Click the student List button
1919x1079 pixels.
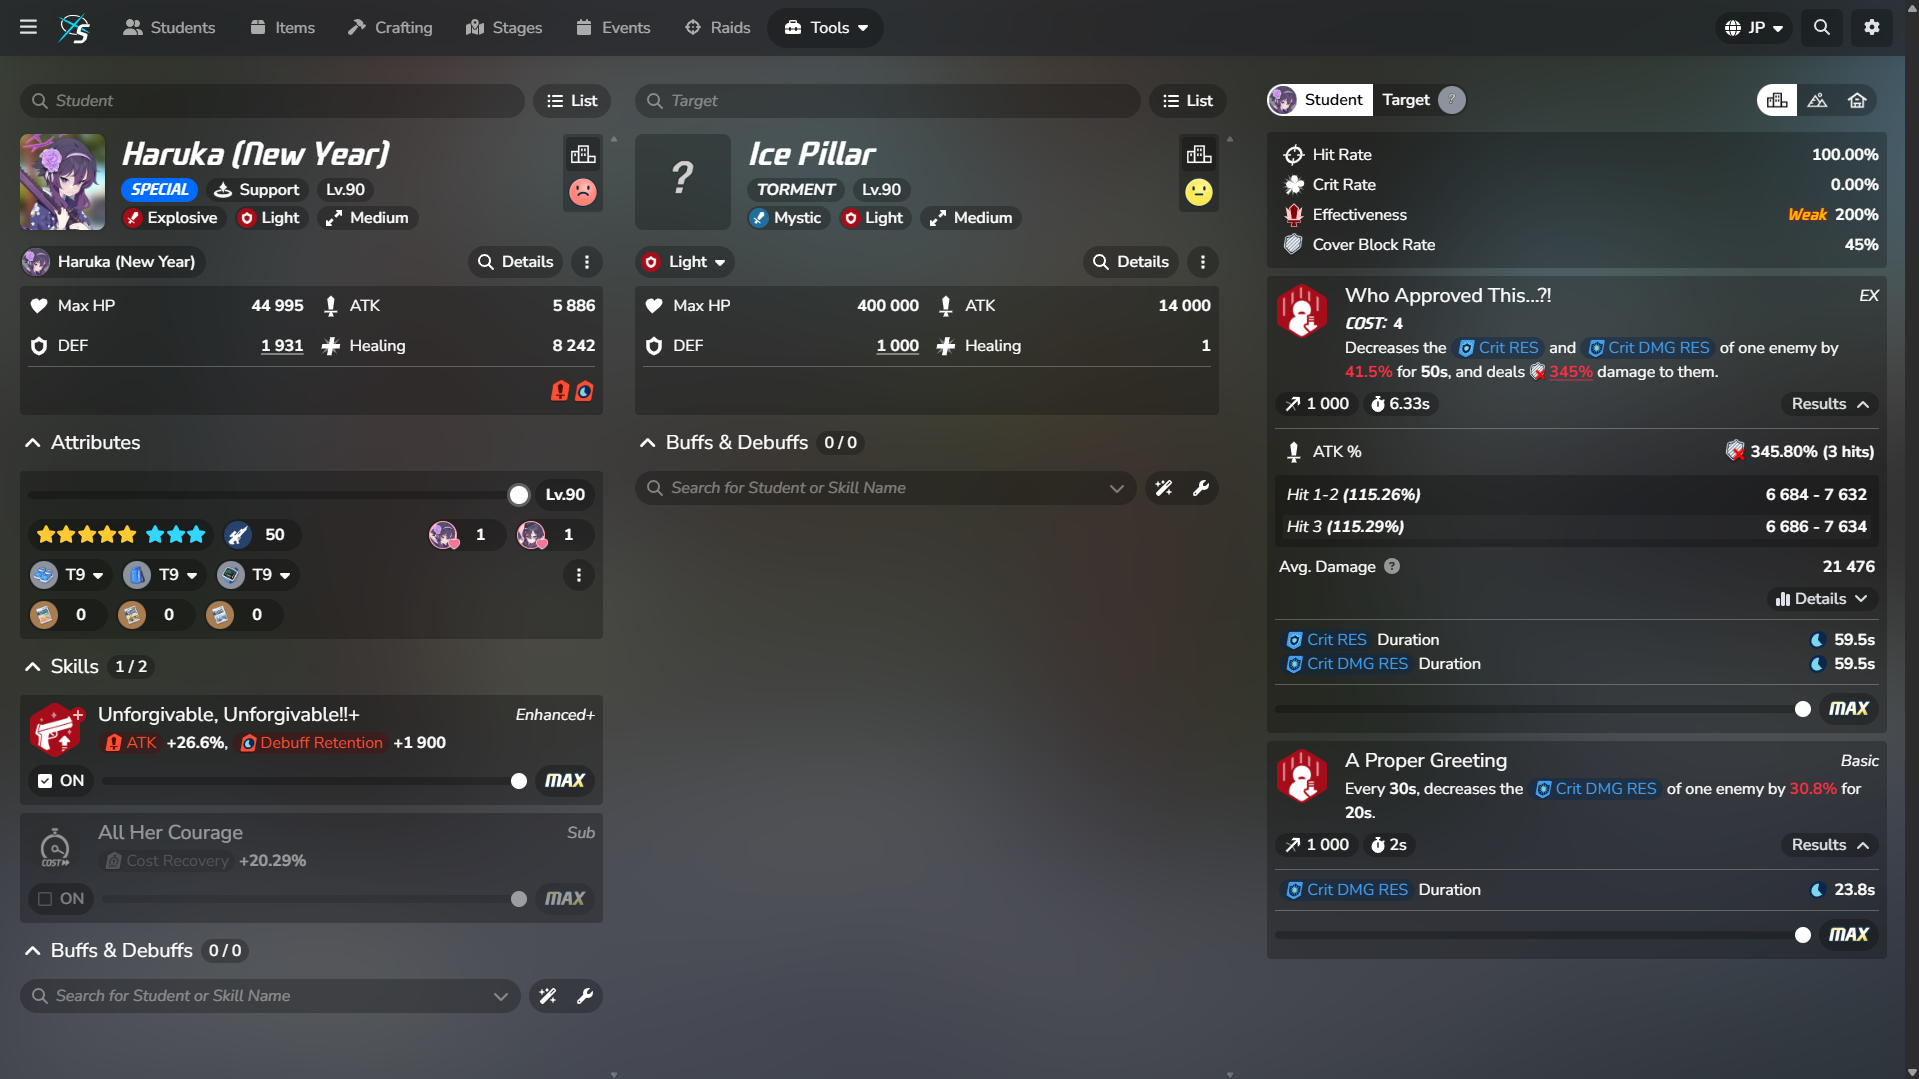click(572, 101)
